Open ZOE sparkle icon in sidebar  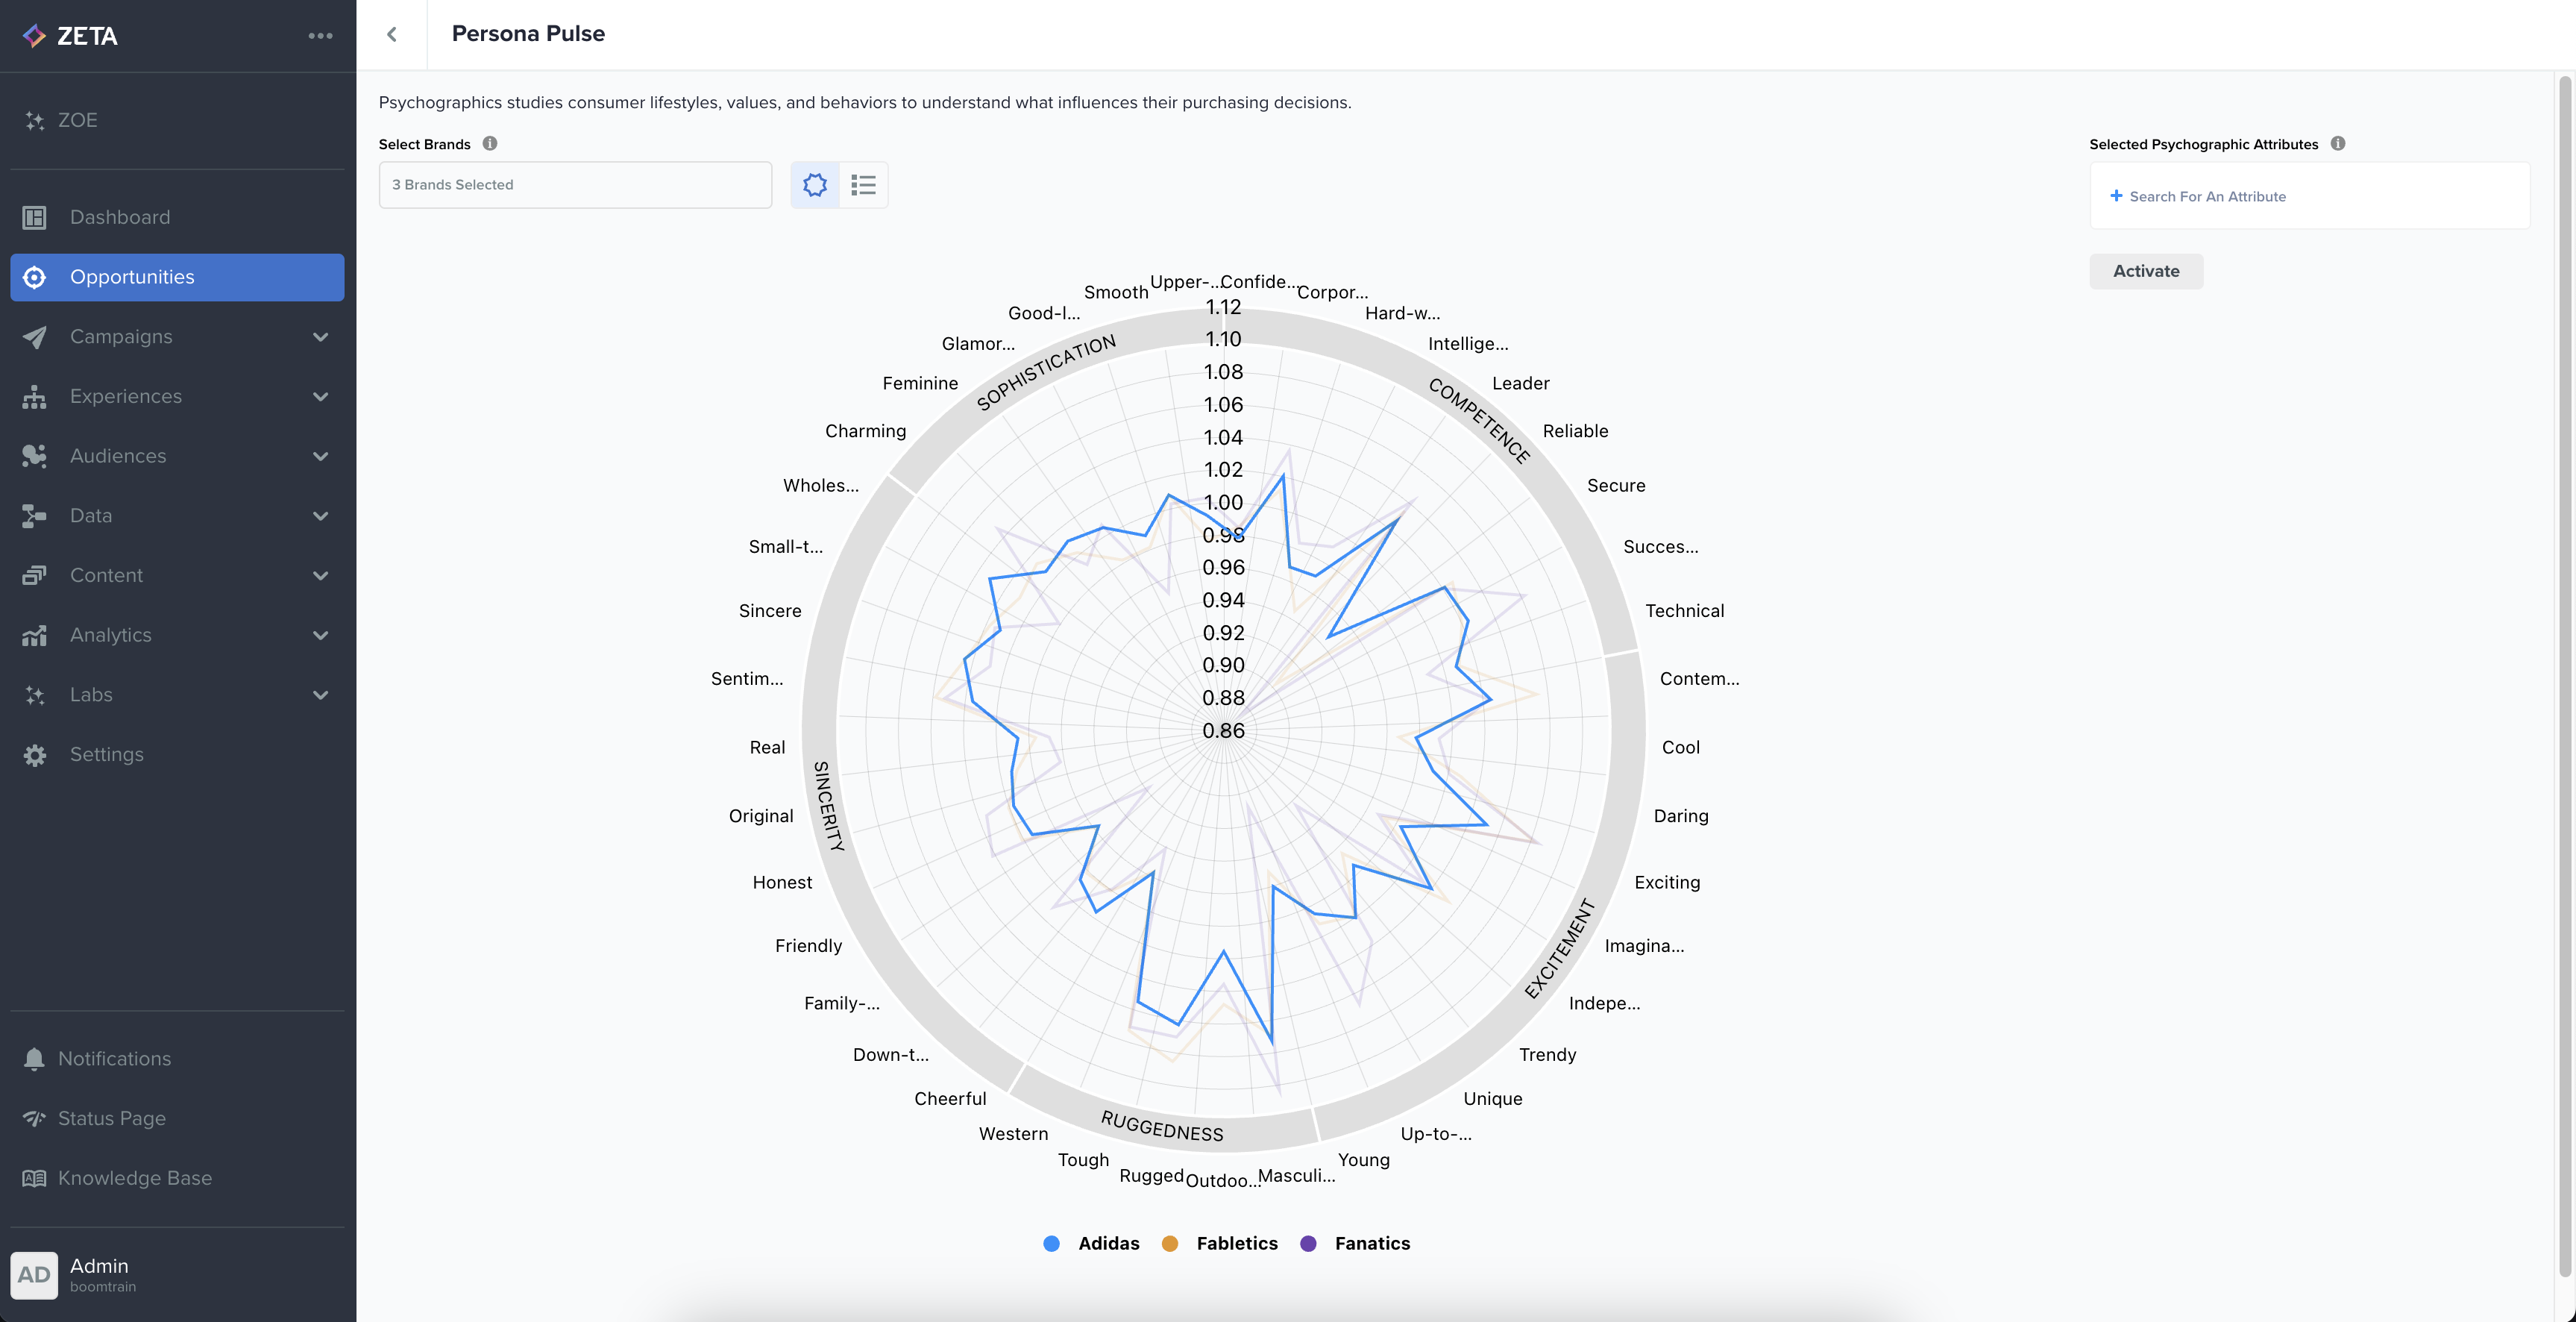(35, 120)
